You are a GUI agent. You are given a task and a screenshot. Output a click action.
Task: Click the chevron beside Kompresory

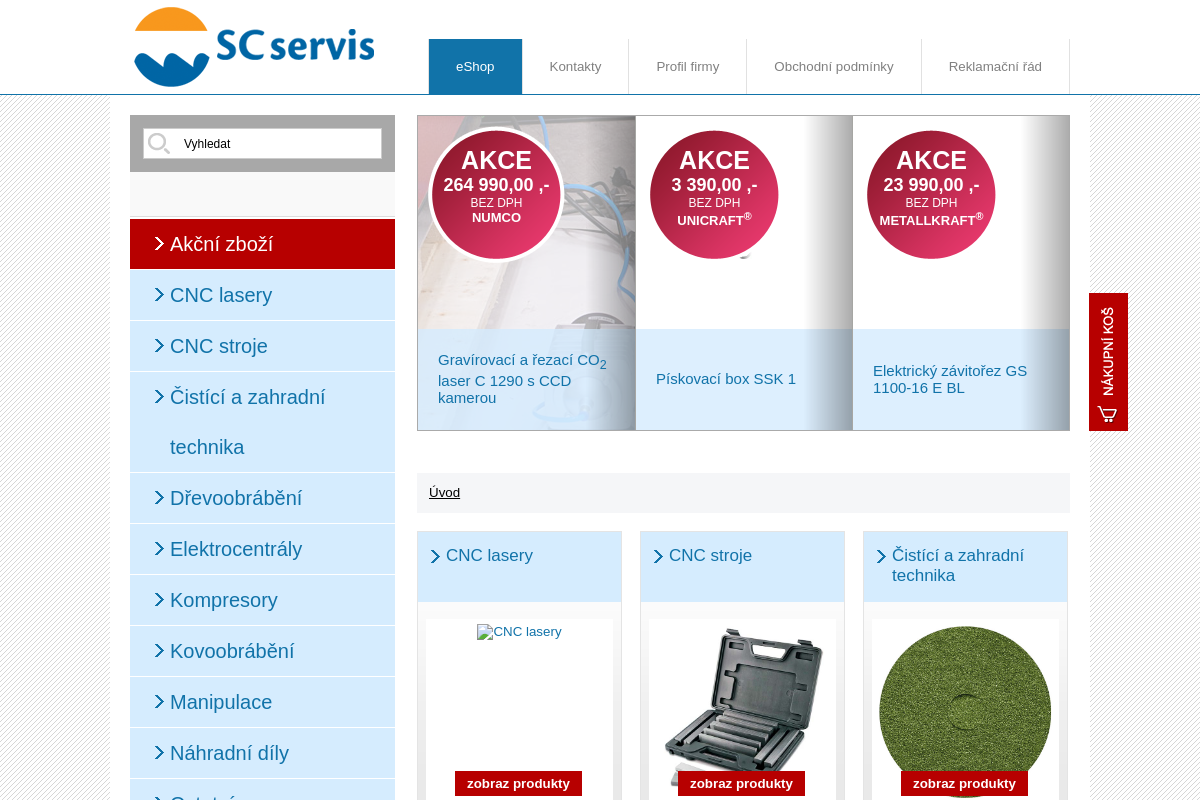click(x=159, y=599)
